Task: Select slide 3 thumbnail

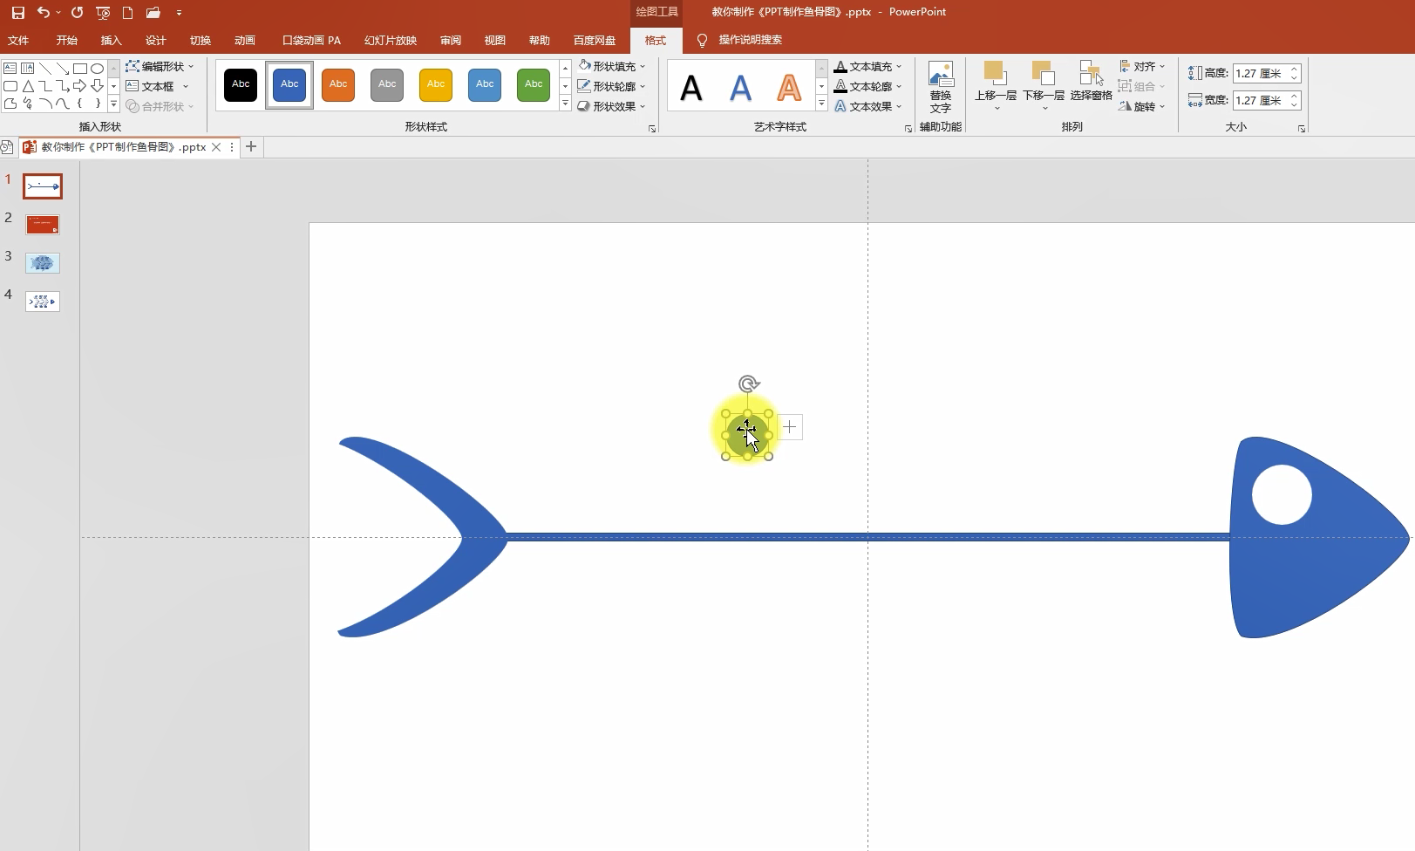Action: [42, 263]
